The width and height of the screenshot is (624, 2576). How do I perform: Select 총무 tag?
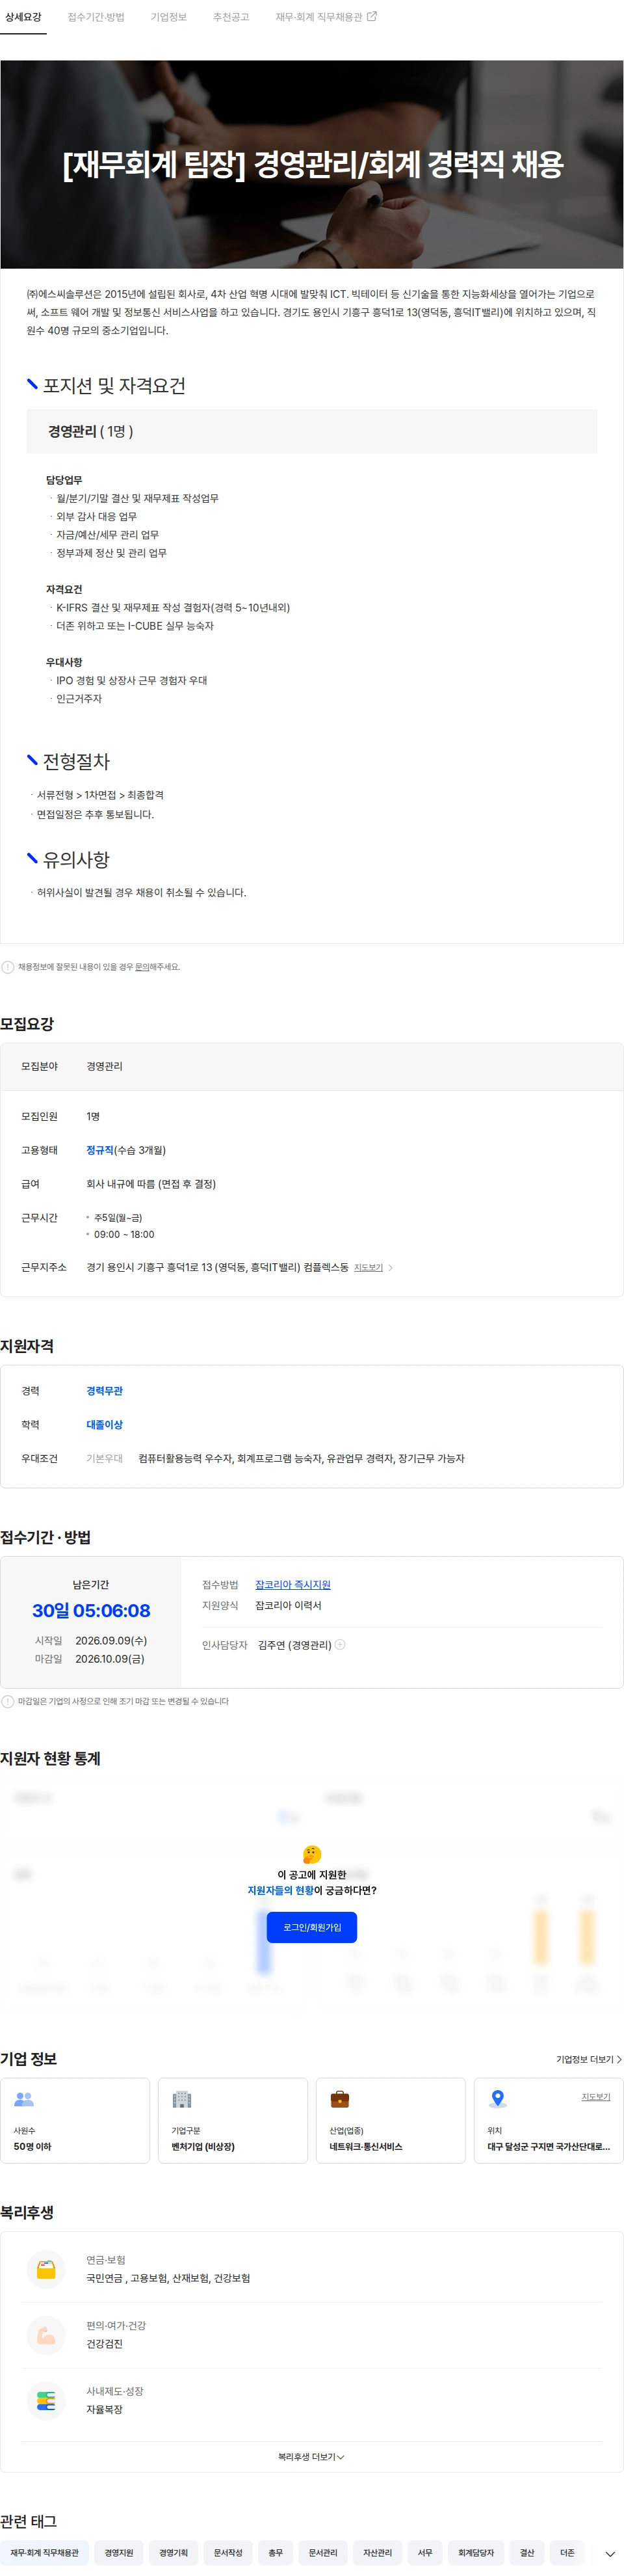pos(275,2553)
